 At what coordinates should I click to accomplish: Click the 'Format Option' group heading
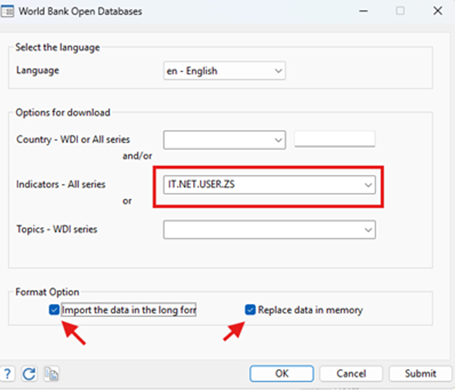point(47,292)
